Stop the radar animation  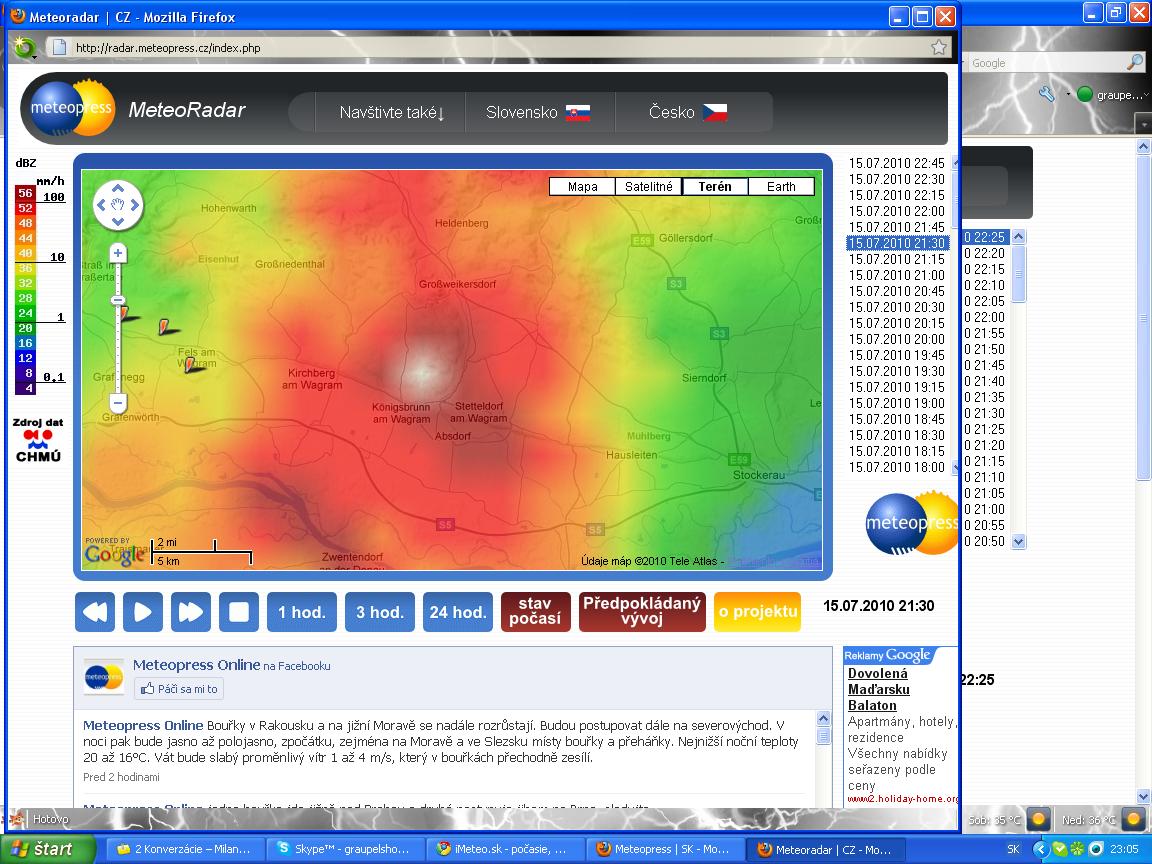[x=239, y=612]
